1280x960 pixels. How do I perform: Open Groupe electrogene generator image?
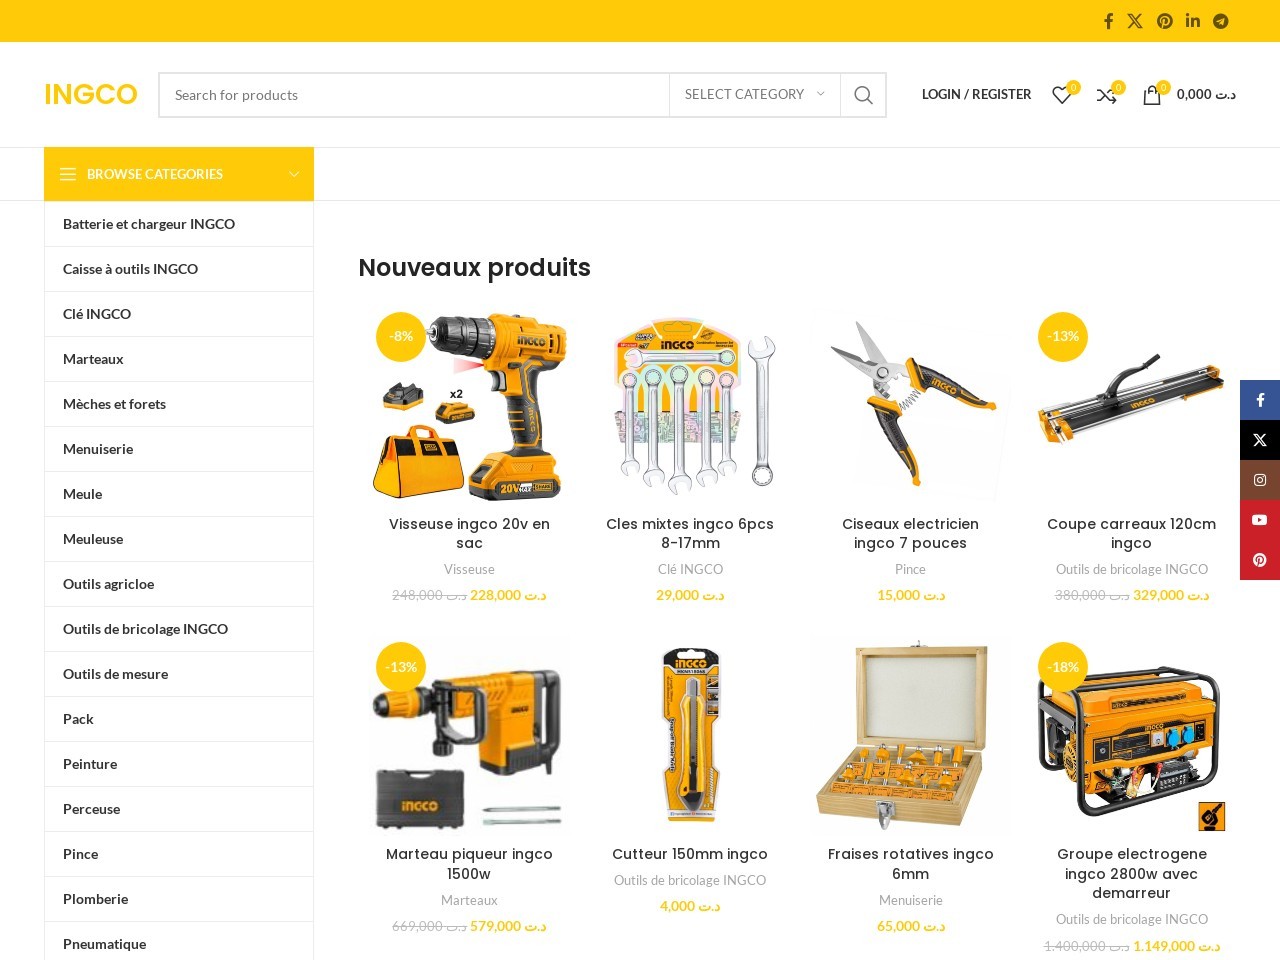coord(1131,735)
